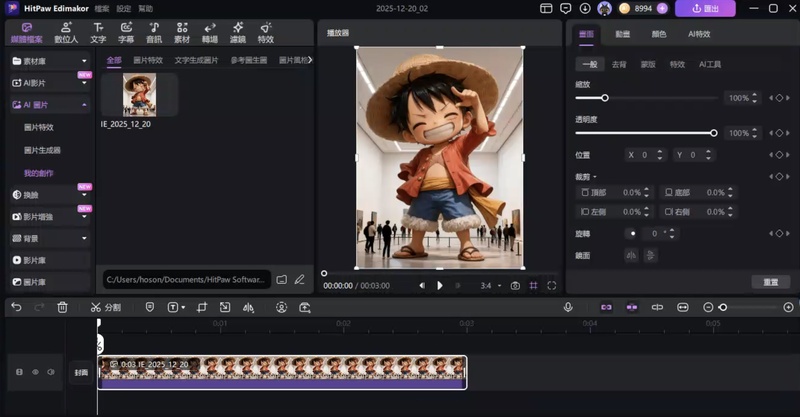Click the 透明度 opacity slider handle
800x417 pixels.
pos(713,132)
